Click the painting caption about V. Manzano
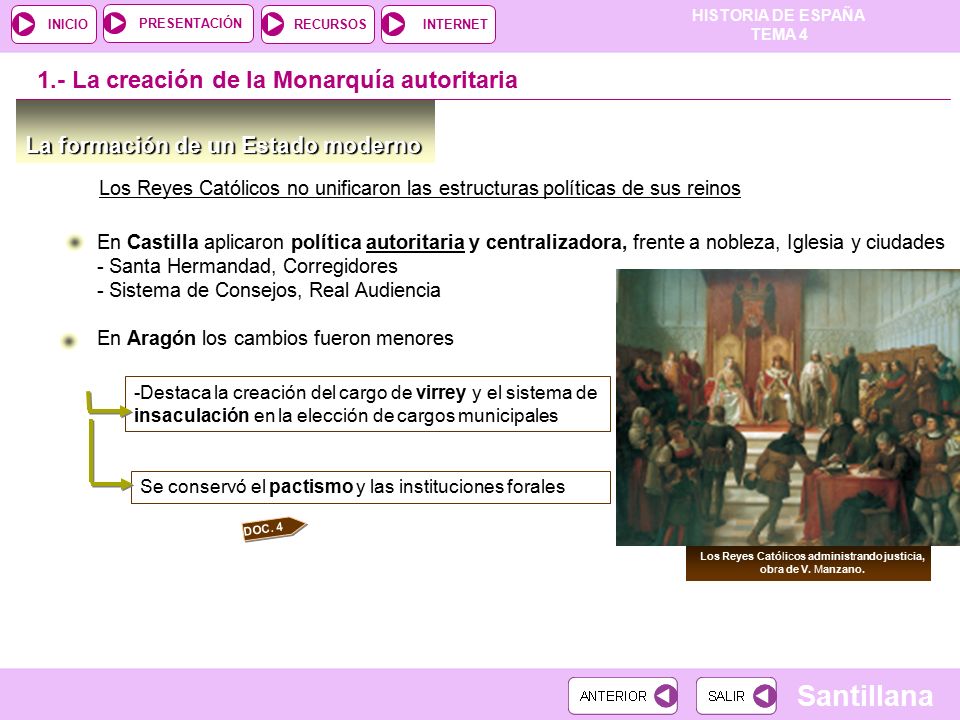Viewport: 960px width, 720px height. (808, 563)
